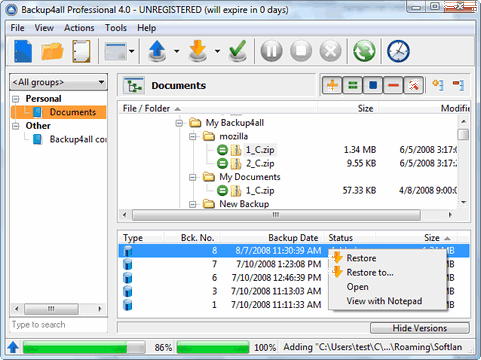The height and width of the screenshot is (360, 481).
Task: Sort versions by Bck. No. header
Action: (x=191, y=238)
